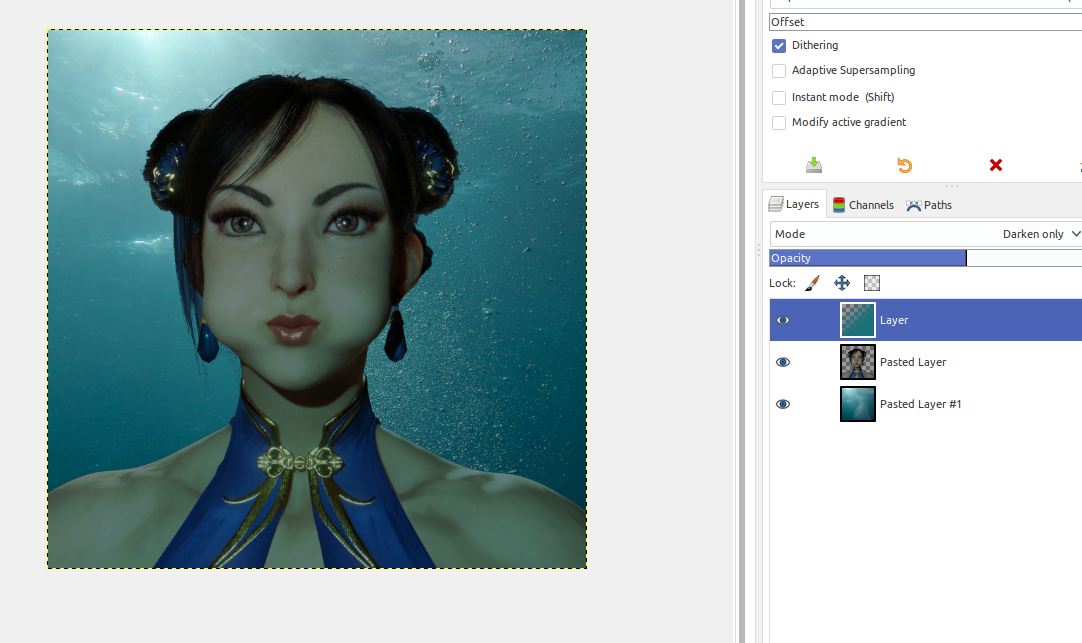Switch to the Channels tab
The image size is (1082, 643).
(x=863, y=205)
